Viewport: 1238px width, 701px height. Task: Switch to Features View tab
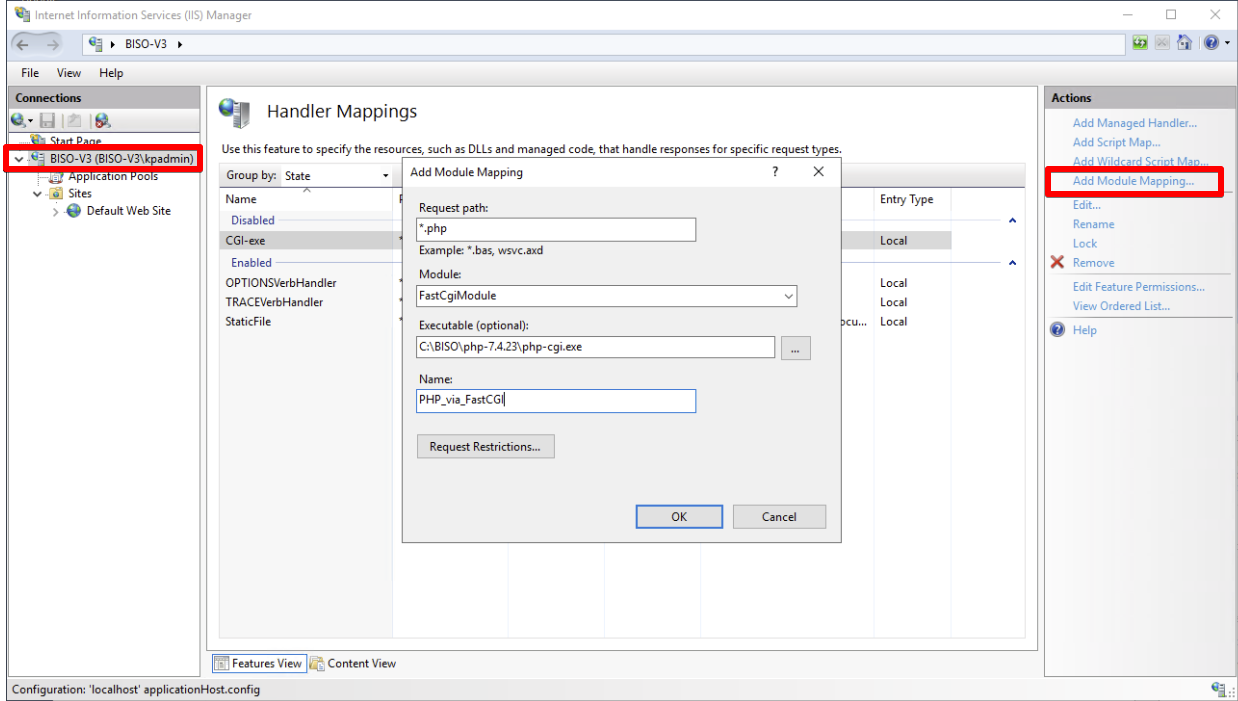(x=259, y=663)
